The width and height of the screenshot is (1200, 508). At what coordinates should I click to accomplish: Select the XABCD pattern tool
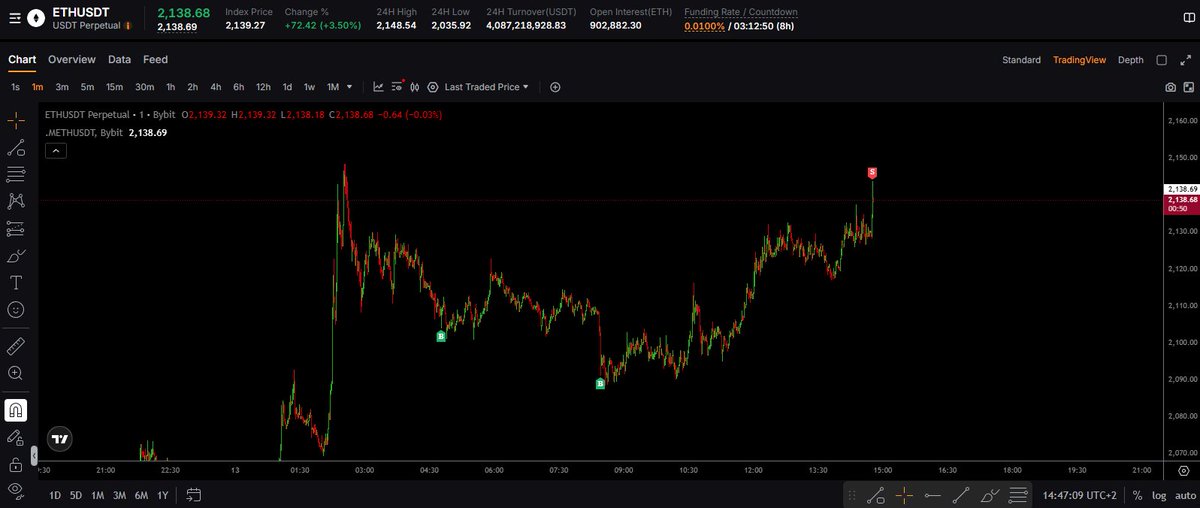point(16,201)
